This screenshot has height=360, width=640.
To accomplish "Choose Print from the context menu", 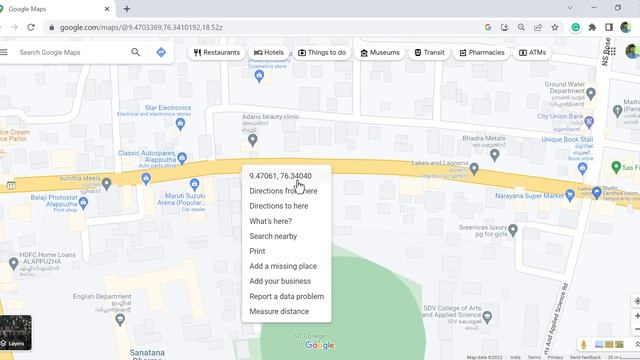I will (x=287, y=251).
